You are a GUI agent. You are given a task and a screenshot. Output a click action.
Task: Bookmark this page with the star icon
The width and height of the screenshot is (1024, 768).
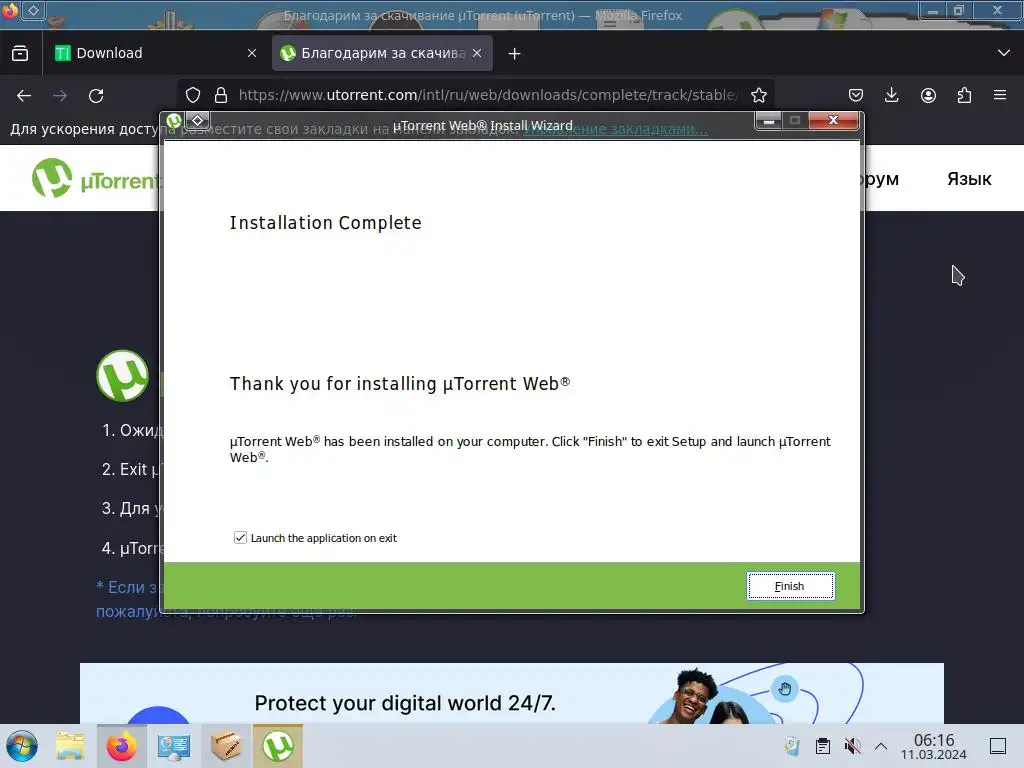[759, 95]
